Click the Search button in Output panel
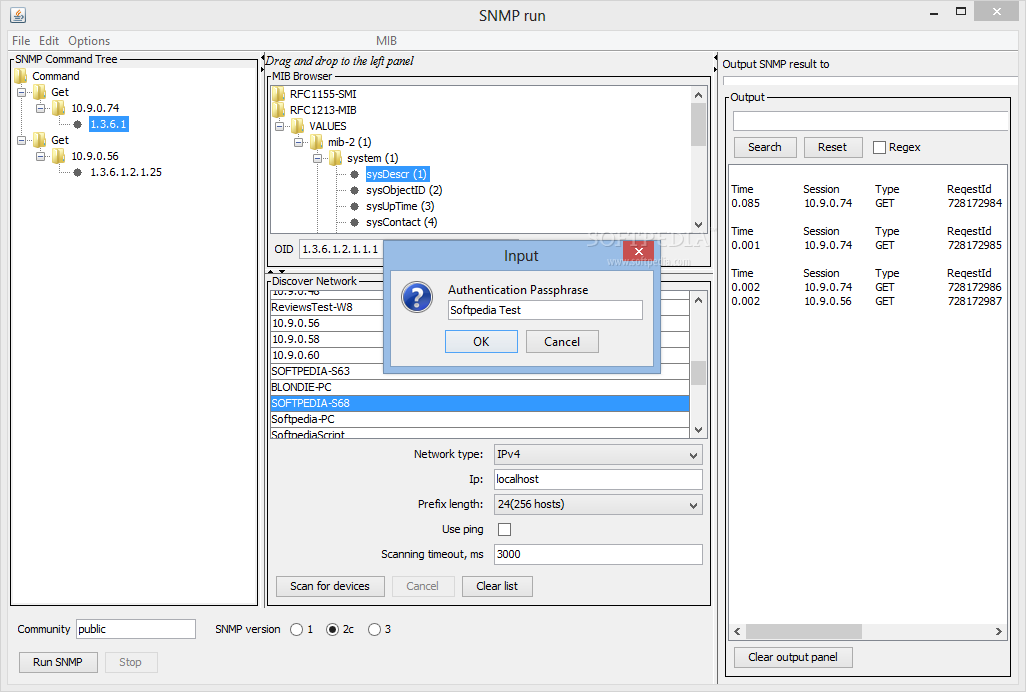The width and height of the screenshot is (1026, 692). pos(765,147)
